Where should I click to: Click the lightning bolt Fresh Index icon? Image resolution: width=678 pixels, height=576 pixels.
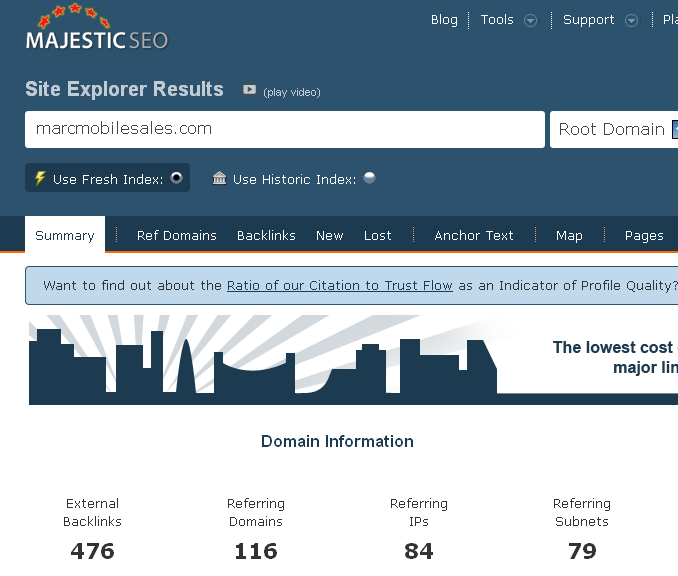pyautogui.click(x=40, y=179)
